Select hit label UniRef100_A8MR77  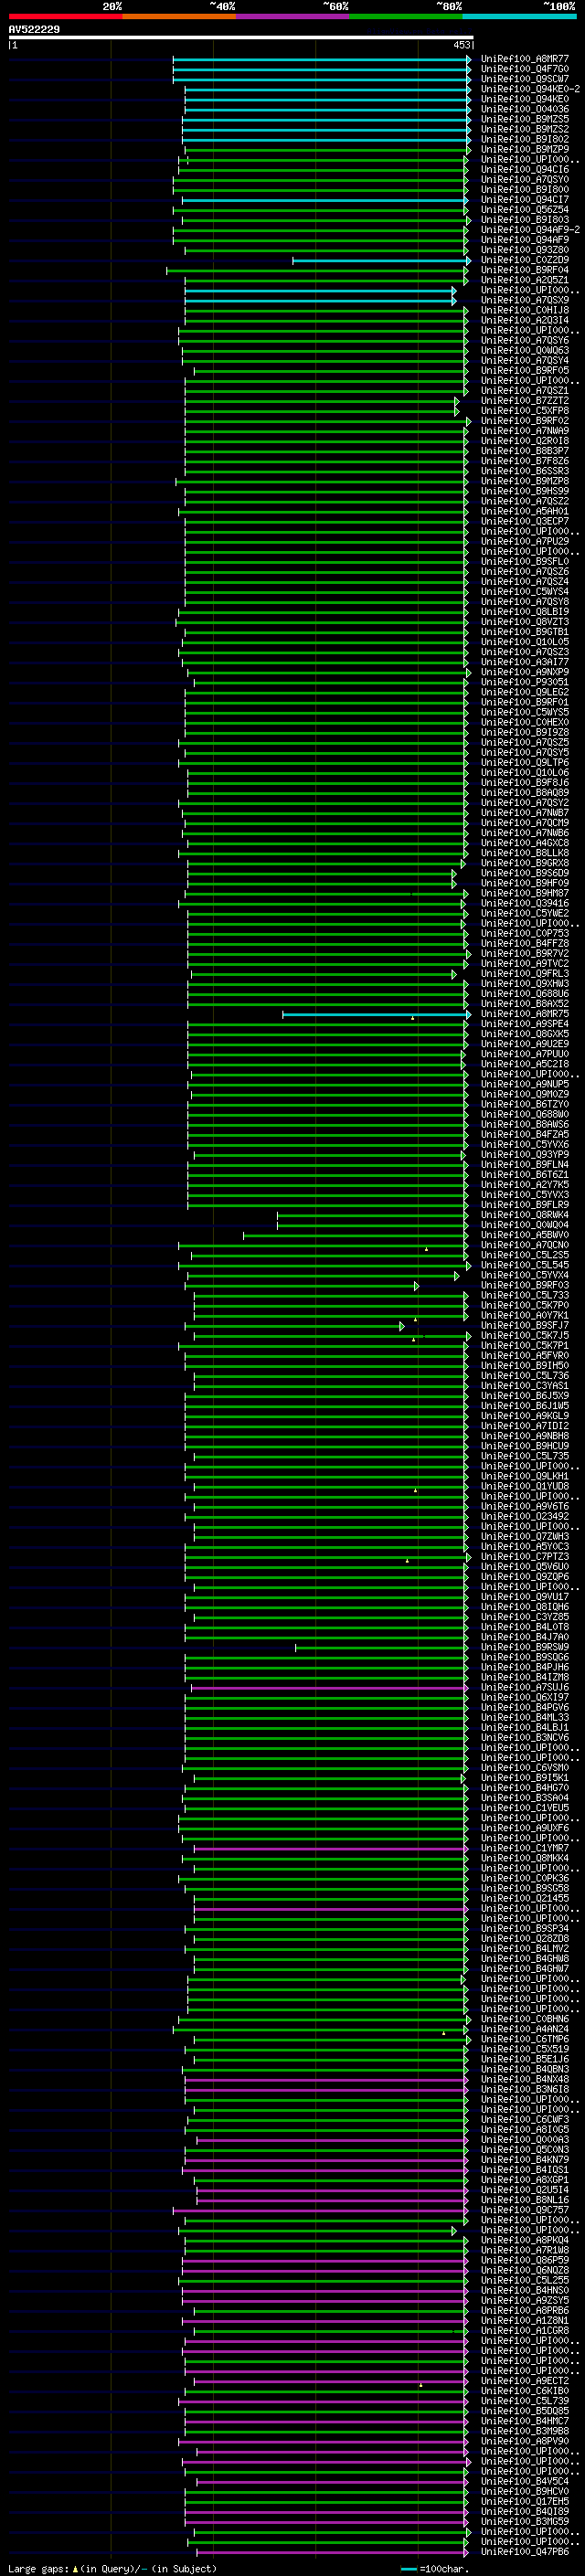click(x=525, y=59)
